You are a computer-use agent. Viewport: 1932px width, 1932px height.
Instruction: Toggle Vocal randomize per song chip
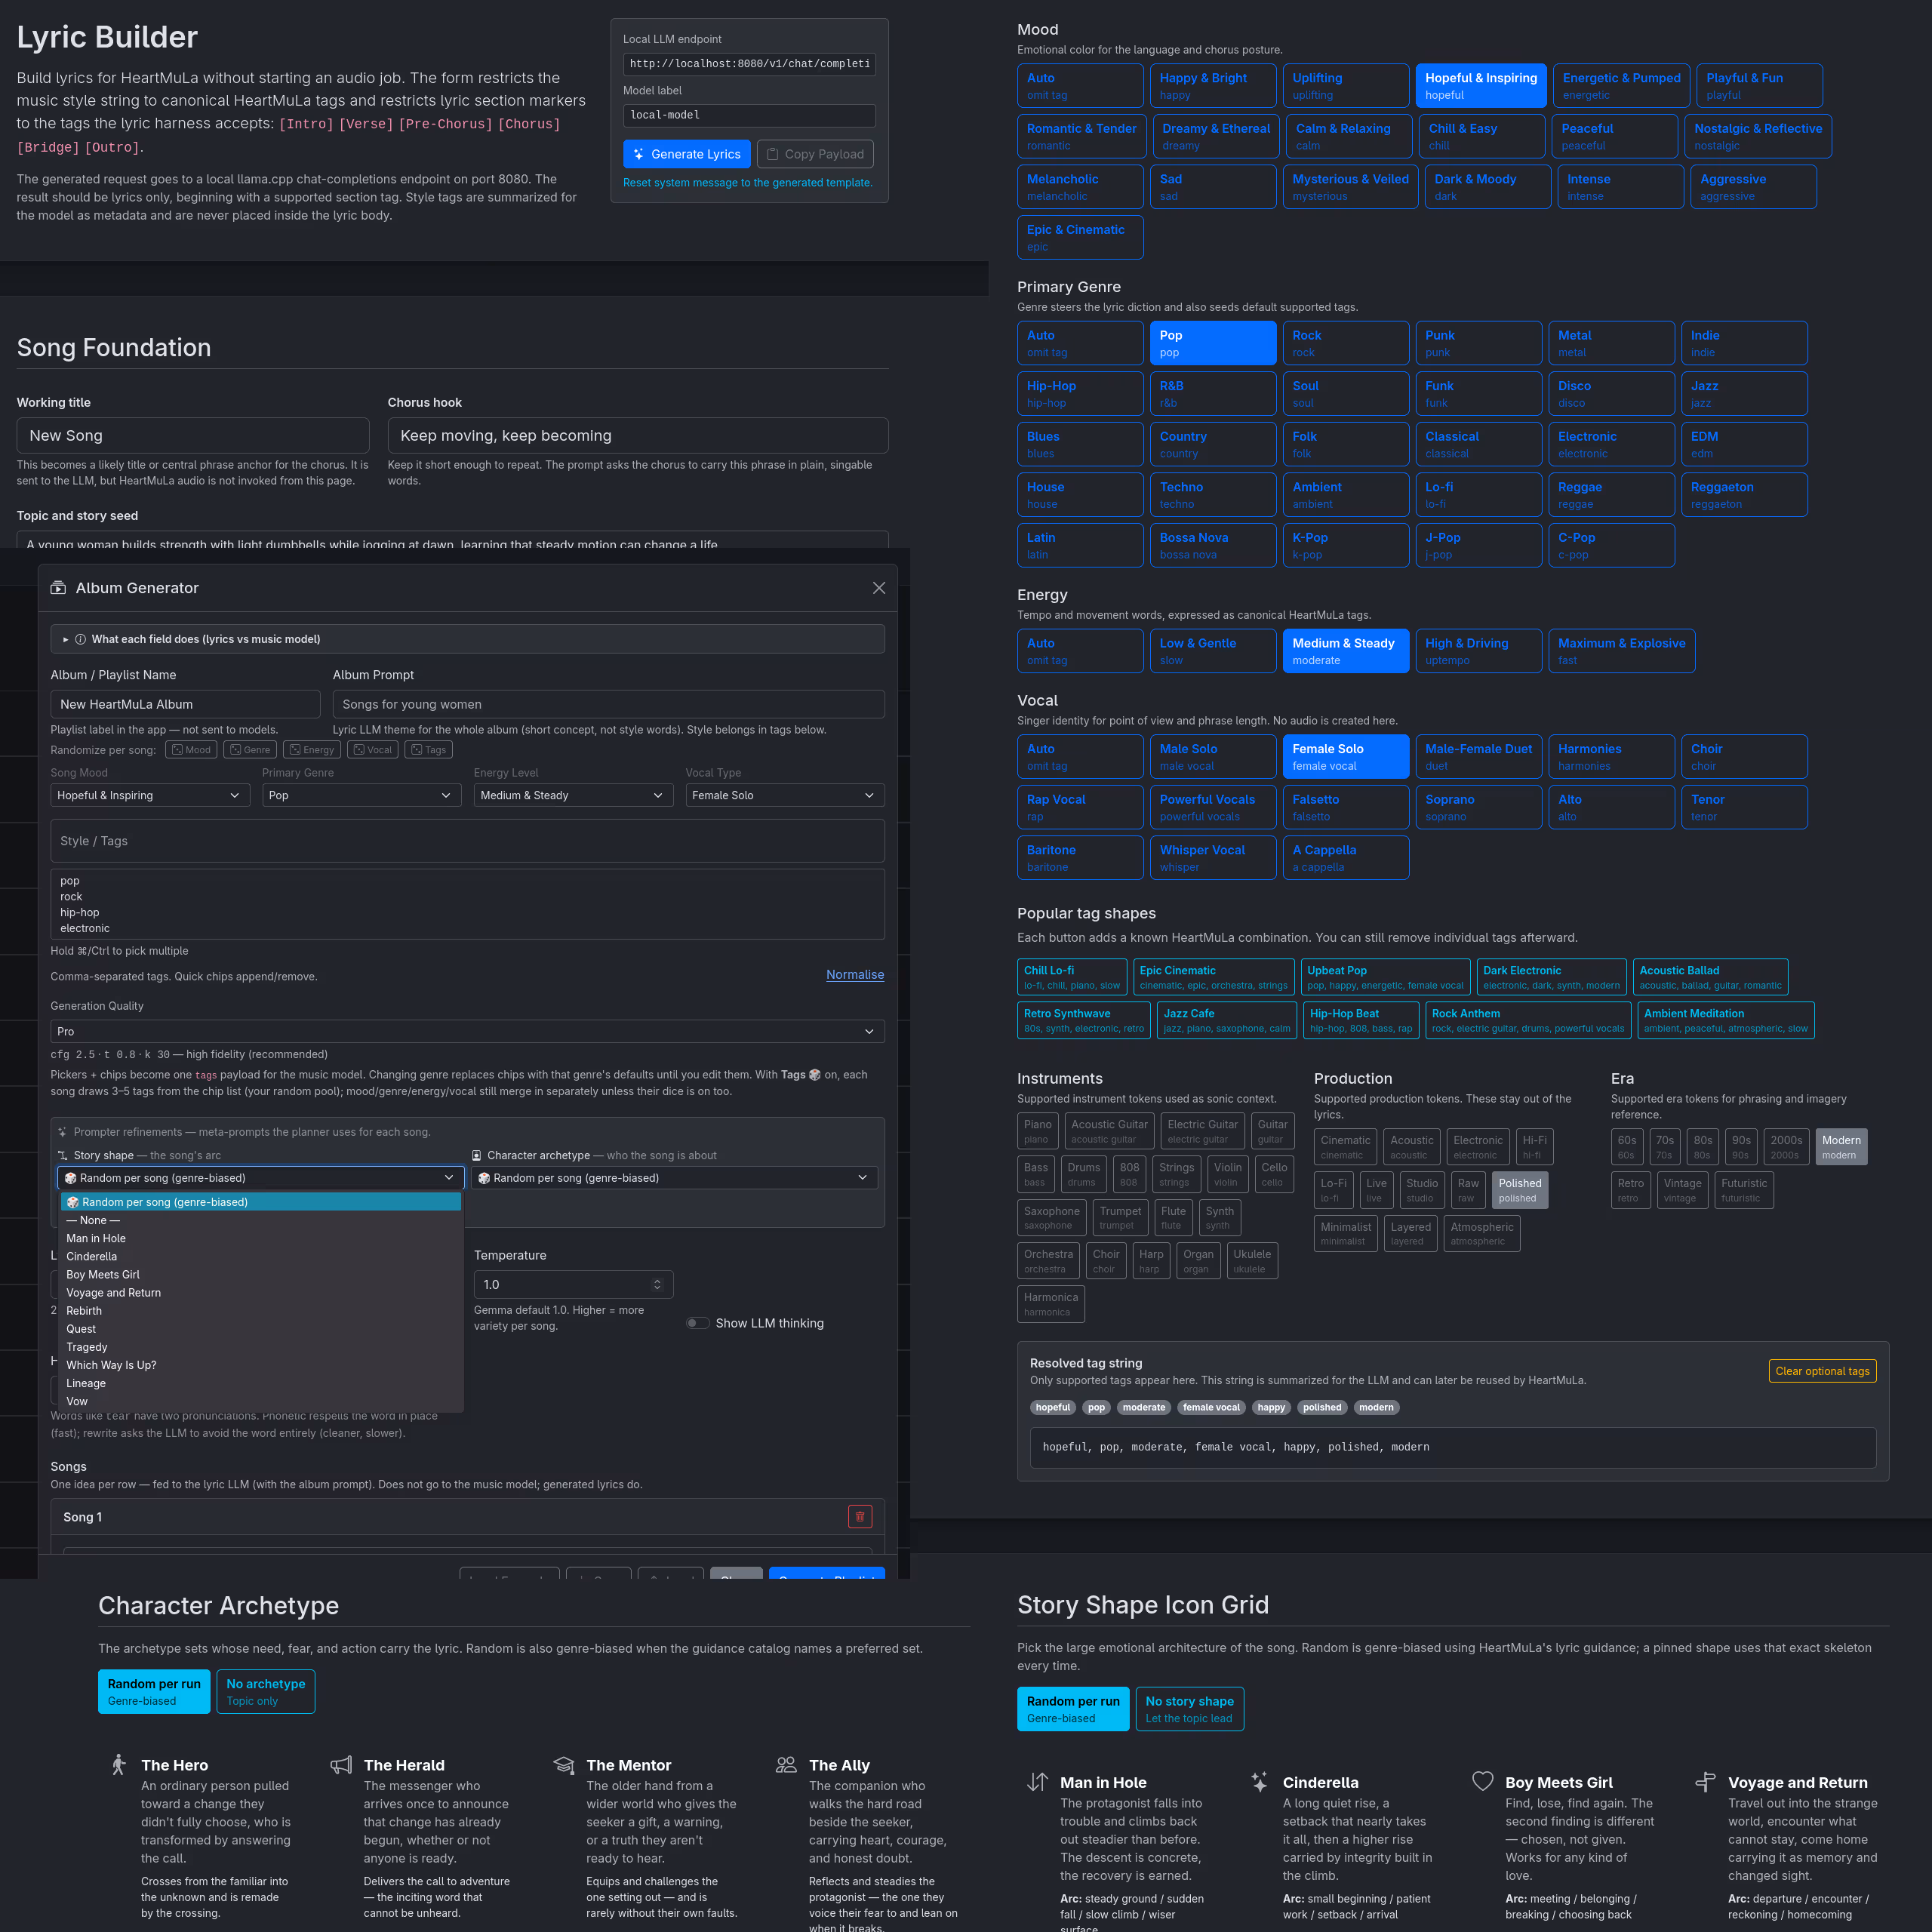tap(373, 750)
